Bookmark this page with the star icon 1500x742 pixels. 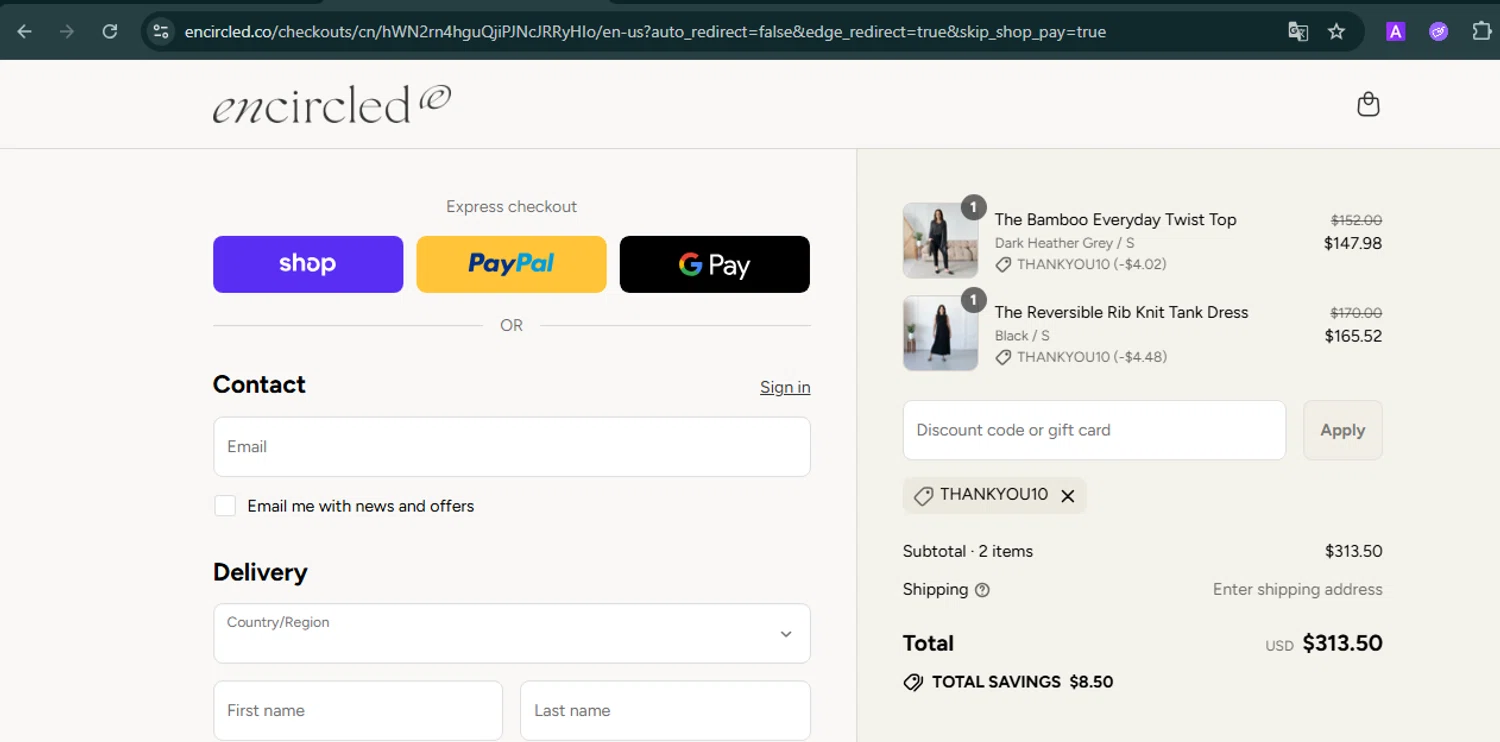(1336, 32)
